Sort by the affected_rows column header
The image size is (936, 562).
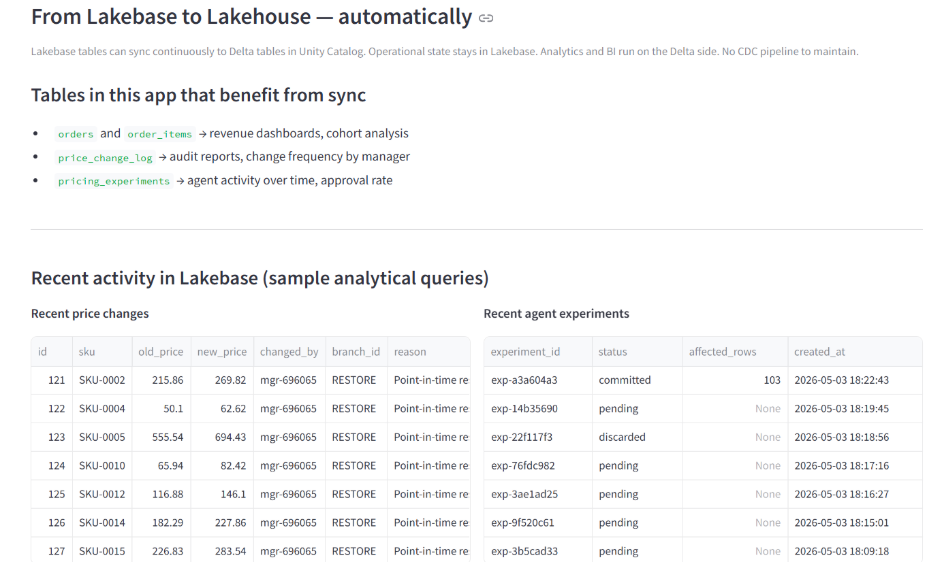coord(735,352)
